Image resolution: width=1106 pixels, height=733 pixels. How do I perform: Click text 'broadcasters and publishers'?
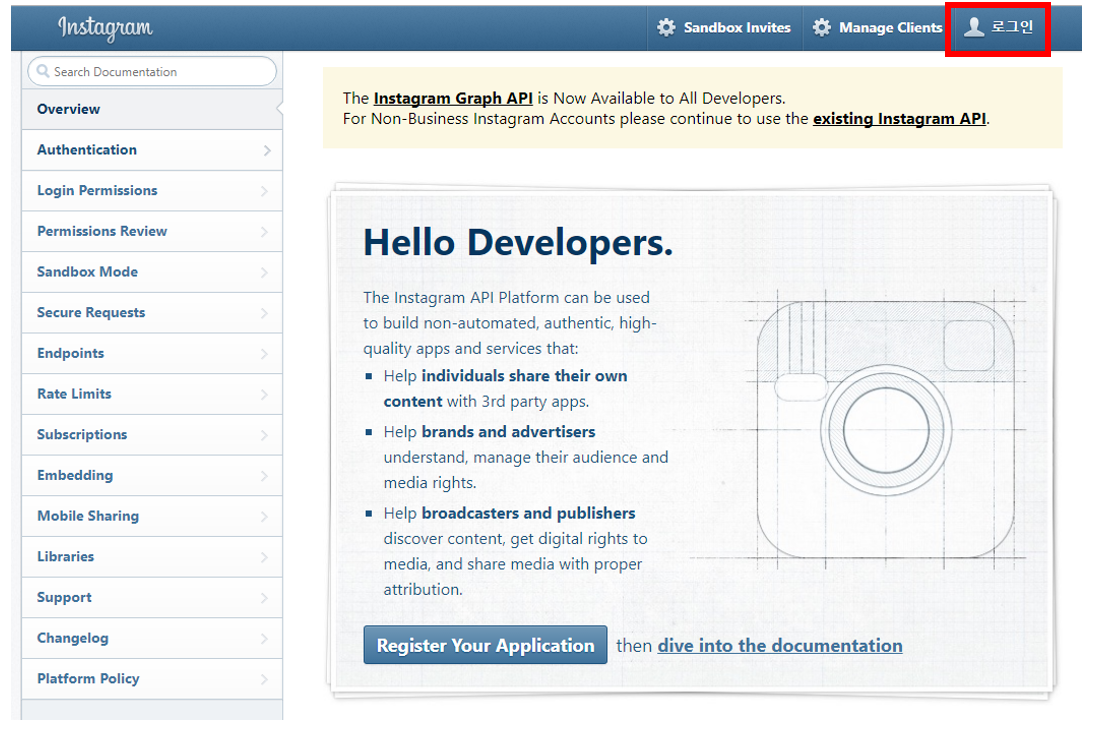click(x=528, y=513)
